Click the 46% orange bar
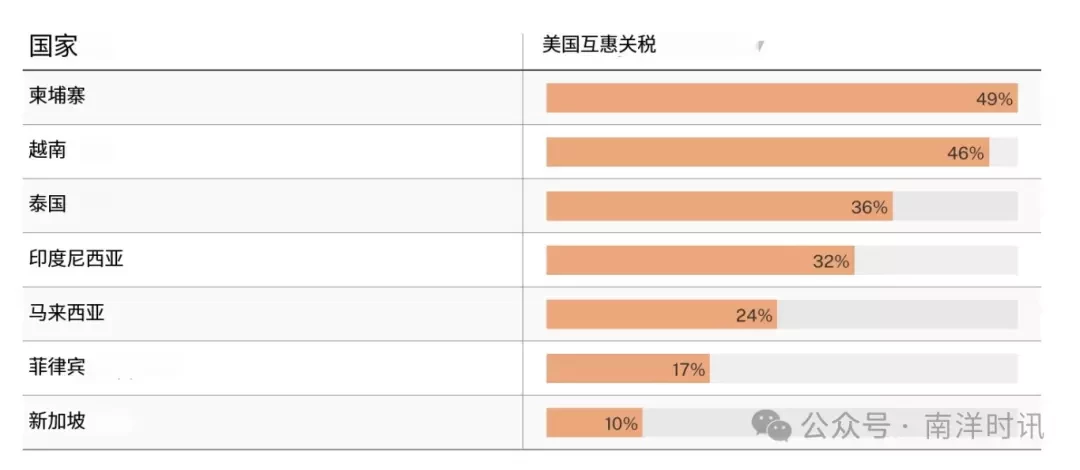Viewport: 1080px width, 470px height. 768,152
